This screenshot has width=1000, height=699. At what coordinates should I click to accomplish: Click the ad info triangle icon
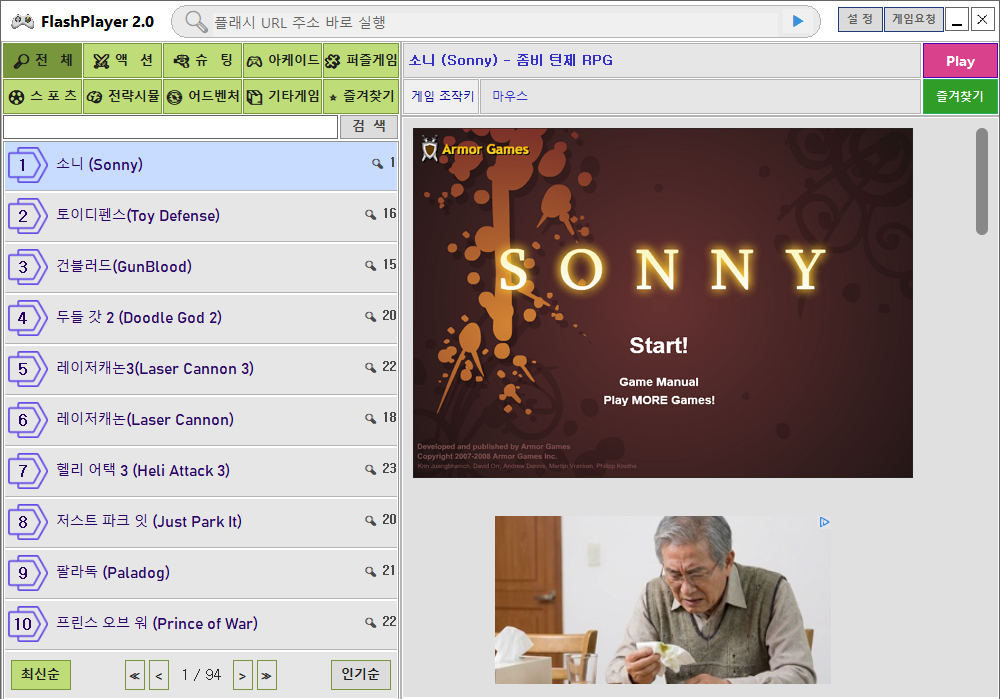[824, 522]
